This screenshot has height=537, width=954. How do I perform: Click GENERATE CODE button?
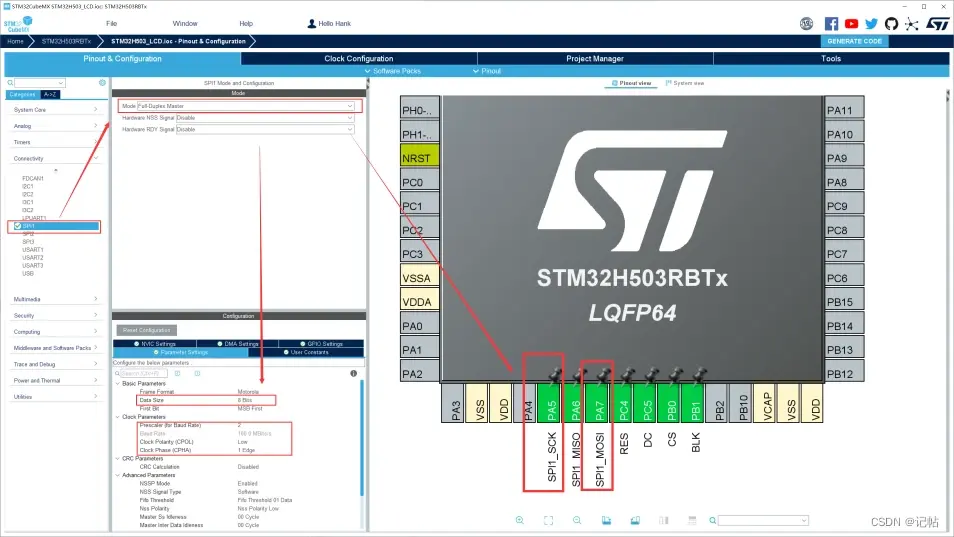[854, 41]
